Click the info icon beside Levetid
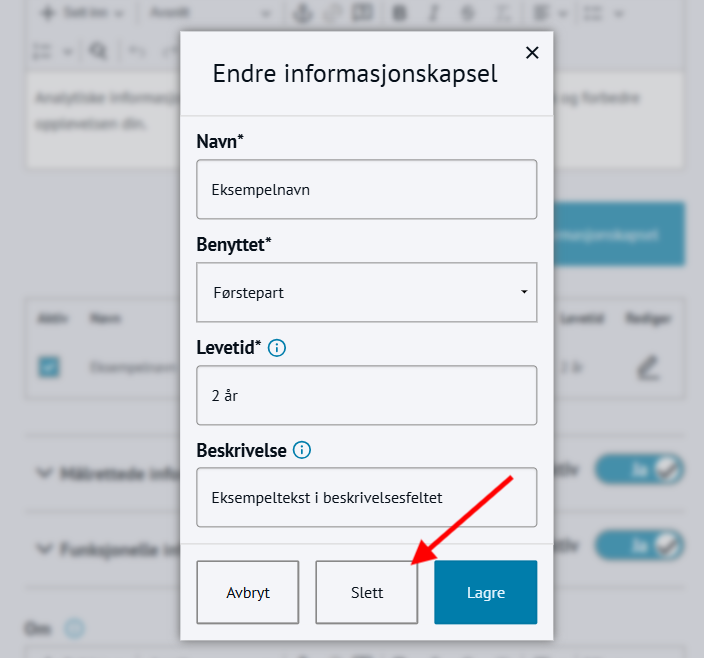The height and width of the screenshot is (658, 704). 277,348
